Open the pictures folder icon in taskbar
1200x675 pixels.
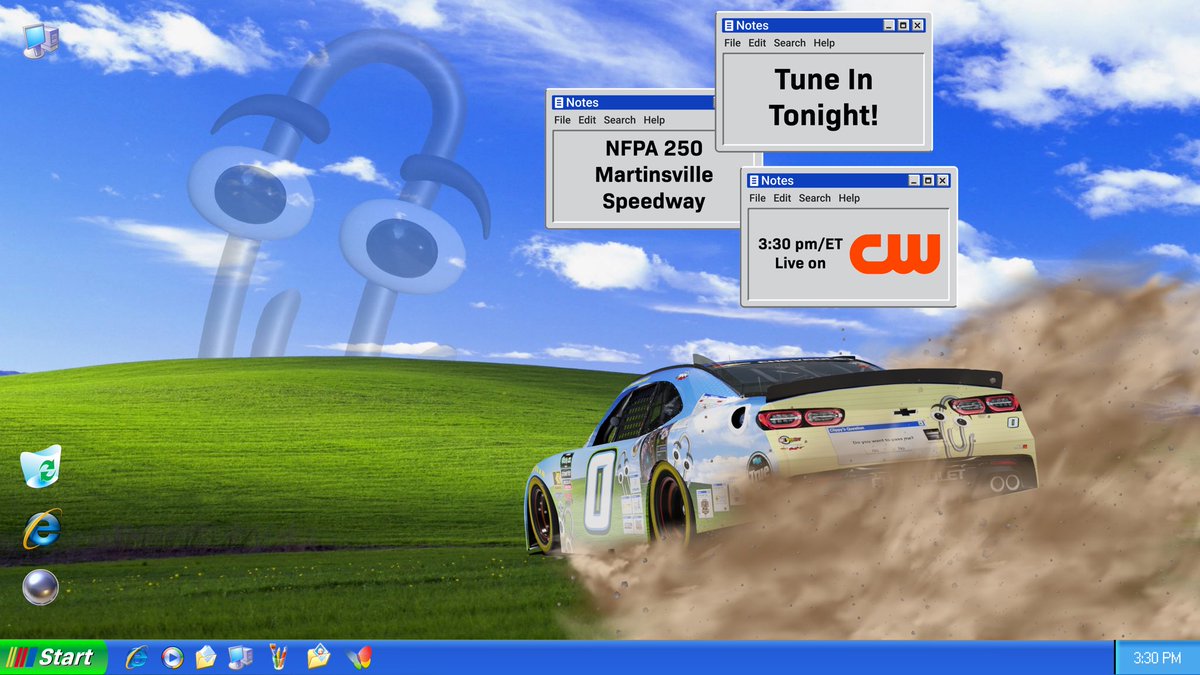[x=318, y=657]
